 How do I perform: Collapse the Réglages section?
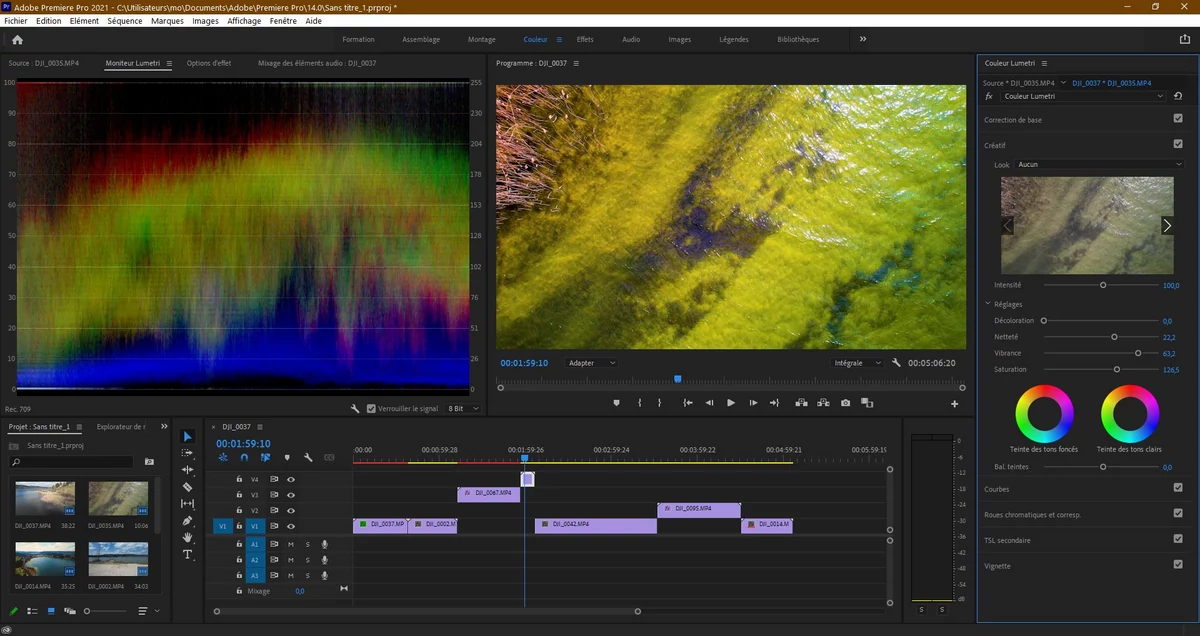pyautogui.click(x=988, y=304)
